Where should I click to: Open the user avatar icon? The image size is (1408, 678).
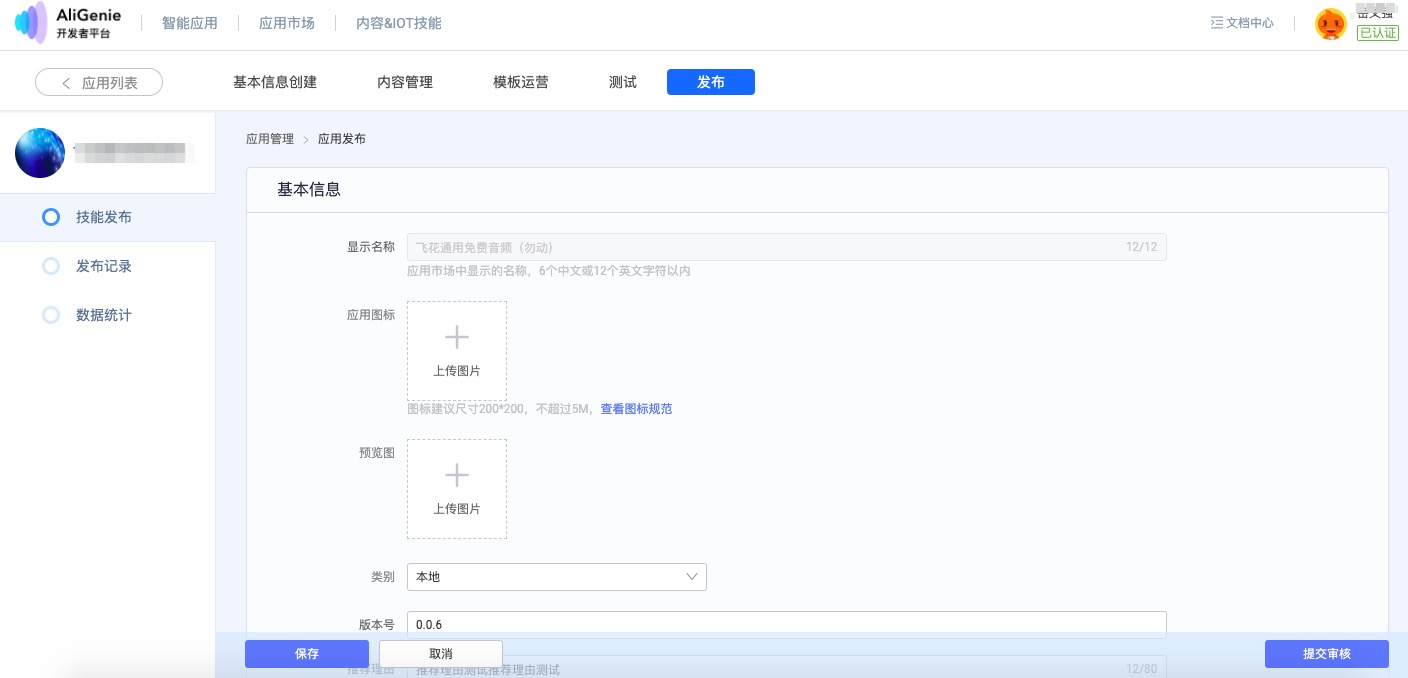tap(1331, 24)
